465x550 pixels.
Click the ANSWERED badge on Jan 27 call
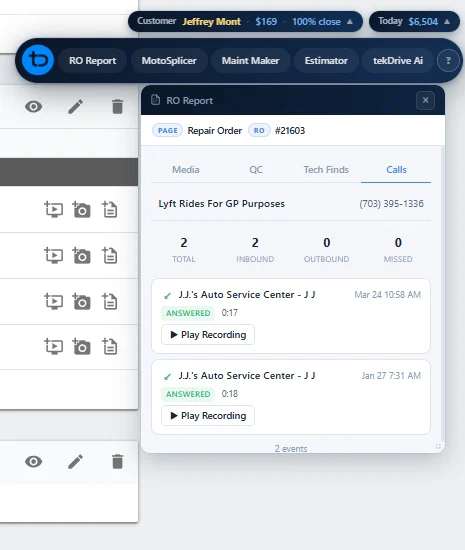pyautogui.click(x=188, y=394)
